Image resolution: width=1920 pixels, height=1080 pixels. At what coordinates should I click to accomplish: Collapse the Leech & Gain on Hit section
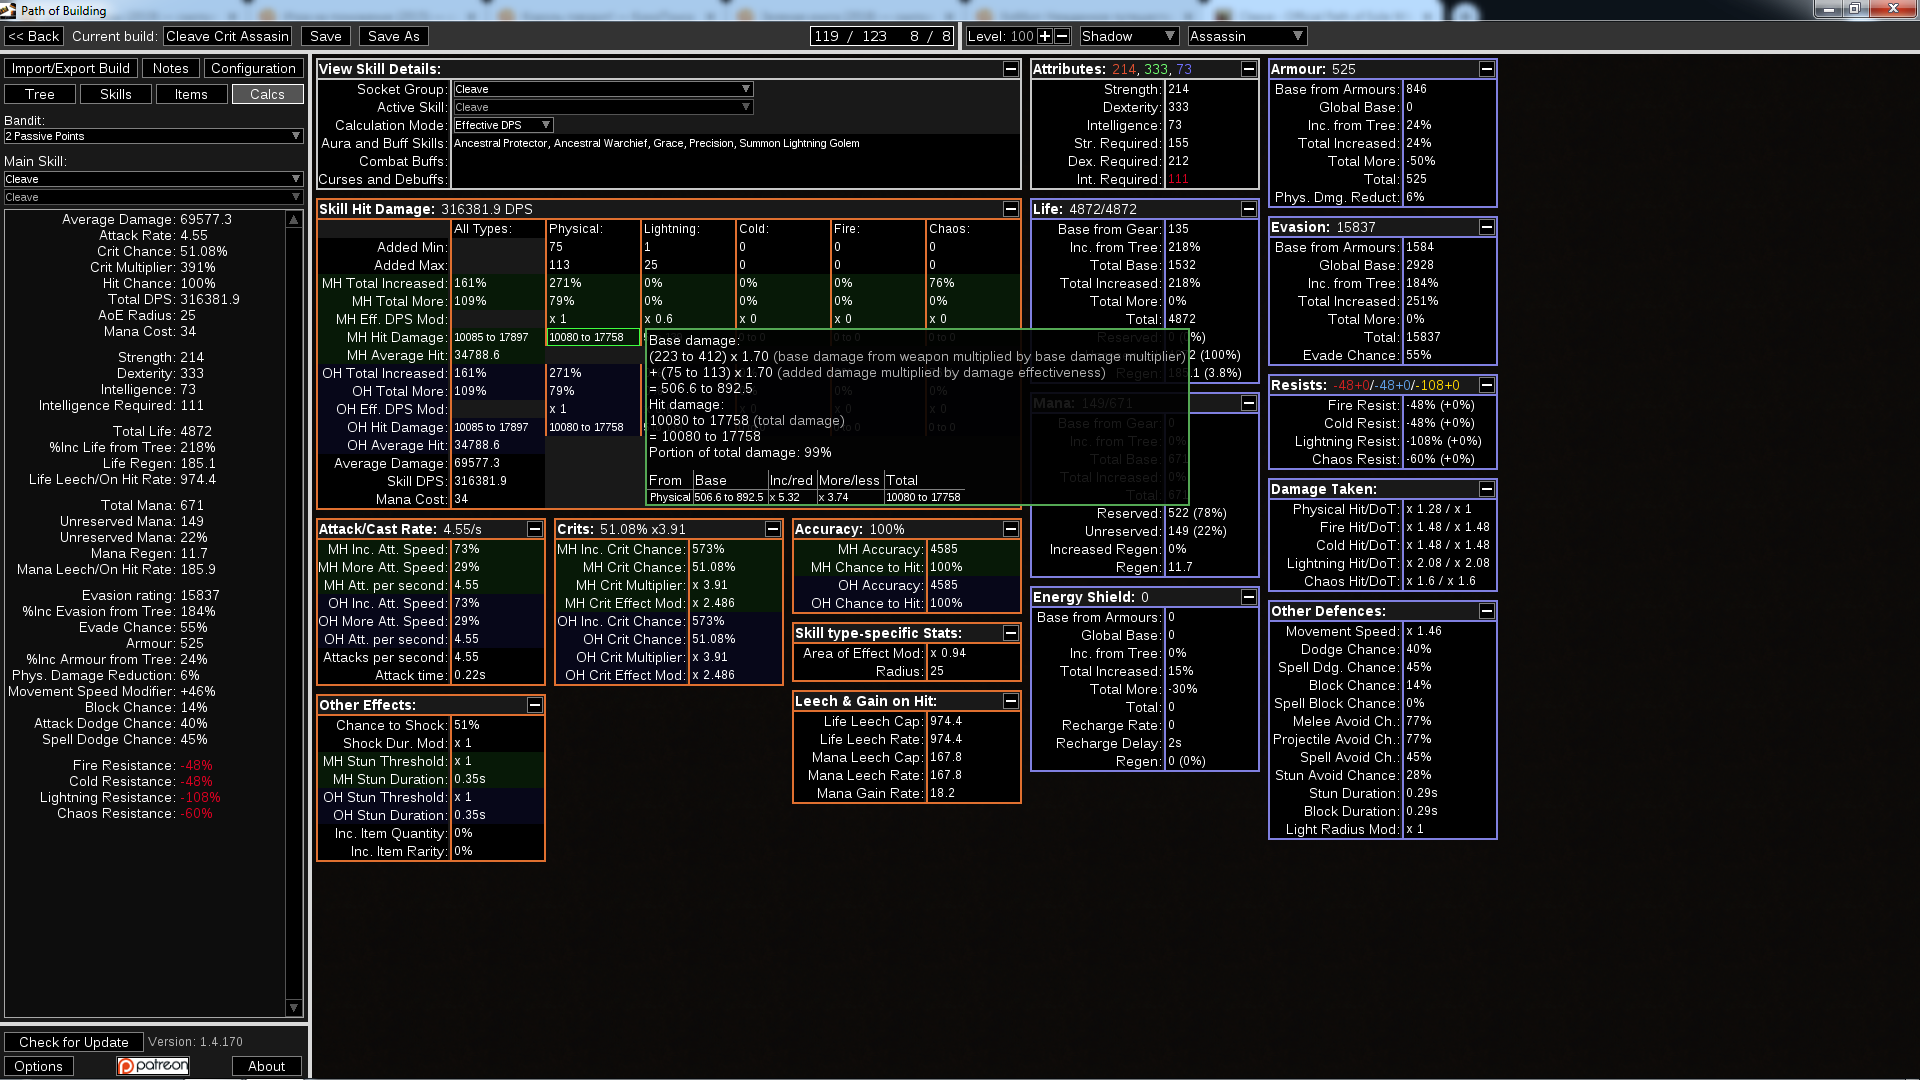(1010, 701)
